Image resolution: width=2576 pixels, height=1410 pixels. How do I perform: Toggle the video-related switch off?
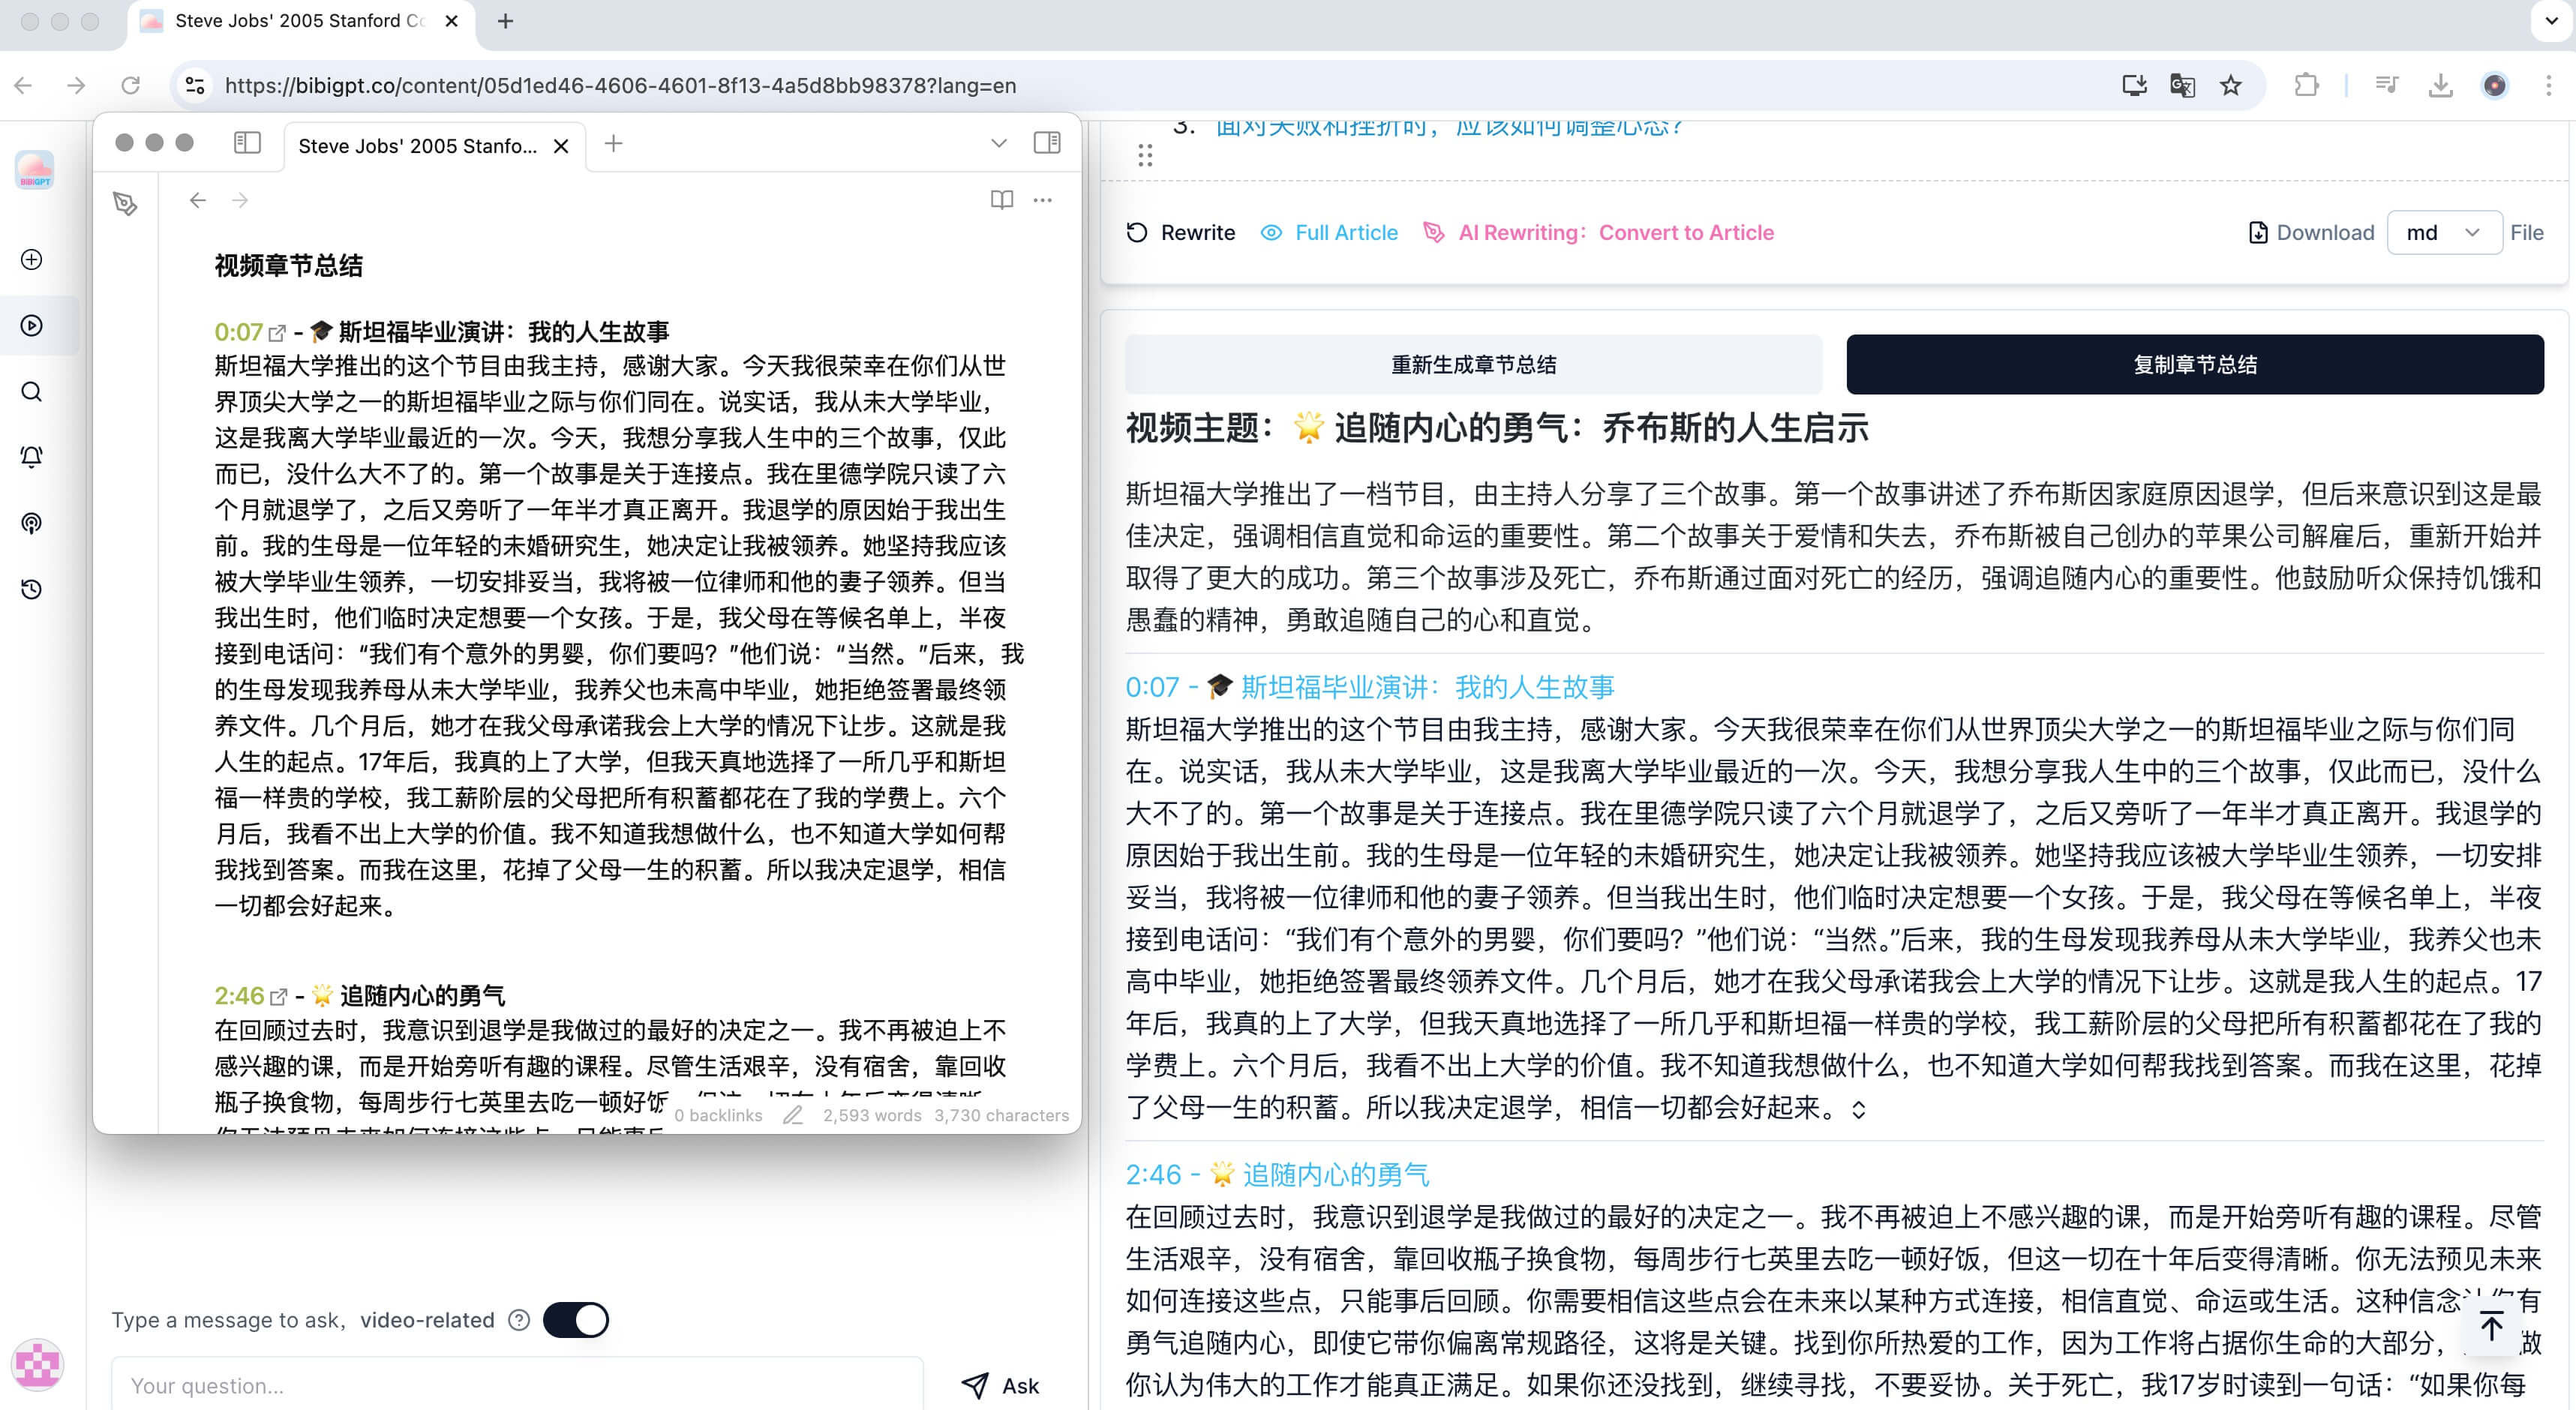pos(576,1319)
